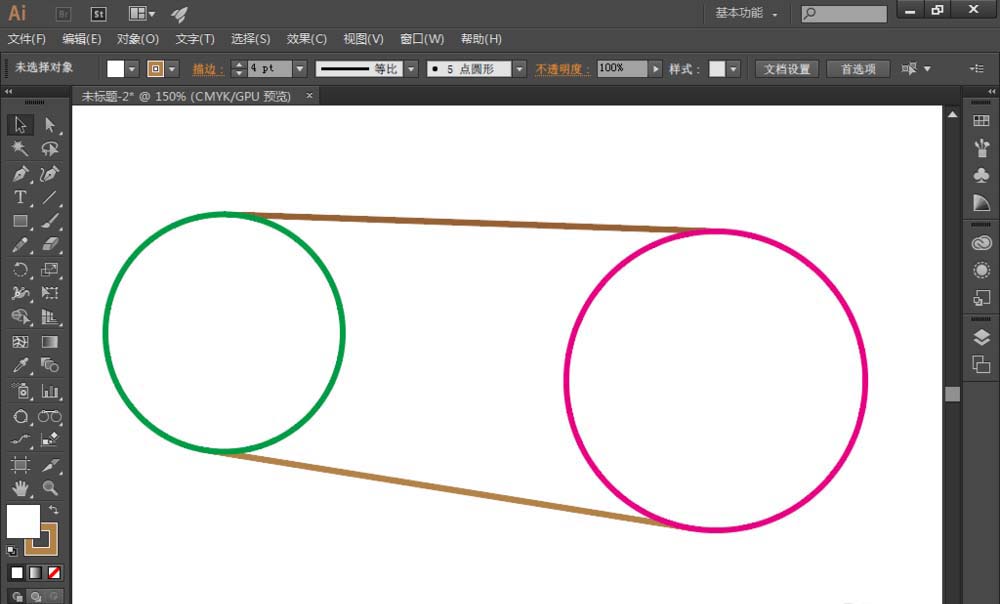The height and width of the screenshot is (604, 1000).
Task: Close the 未标题-2* document tab
Action: coord(309,96)
